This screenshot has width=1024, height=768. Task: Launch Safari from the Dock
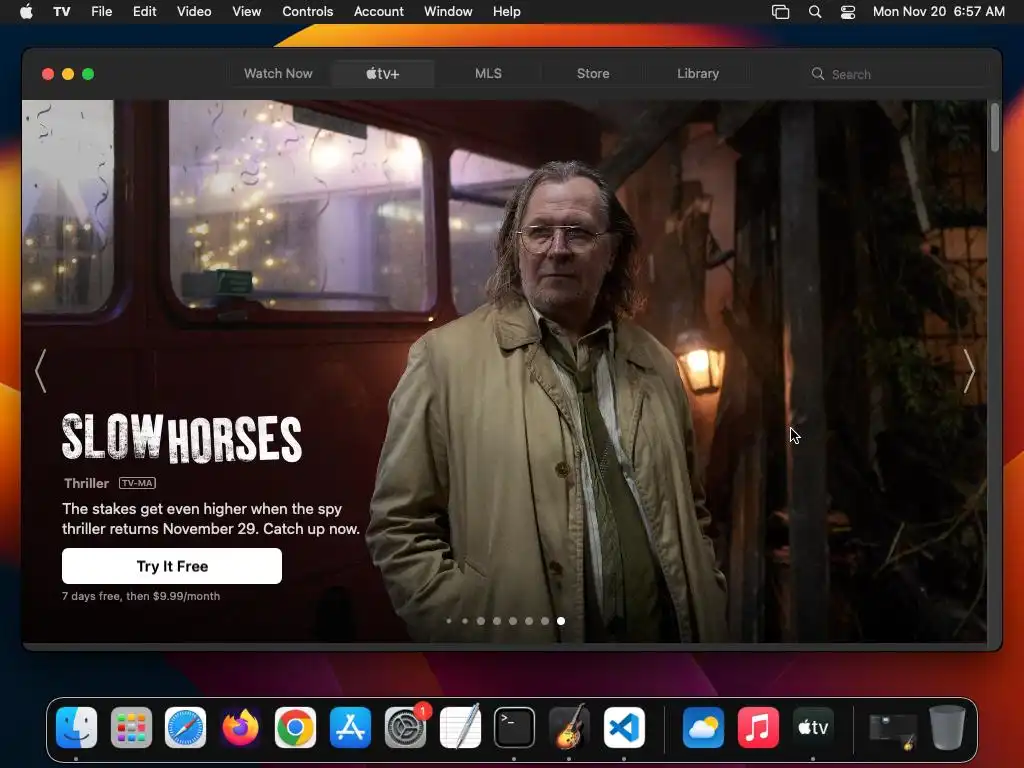click(x=185, y=727)
